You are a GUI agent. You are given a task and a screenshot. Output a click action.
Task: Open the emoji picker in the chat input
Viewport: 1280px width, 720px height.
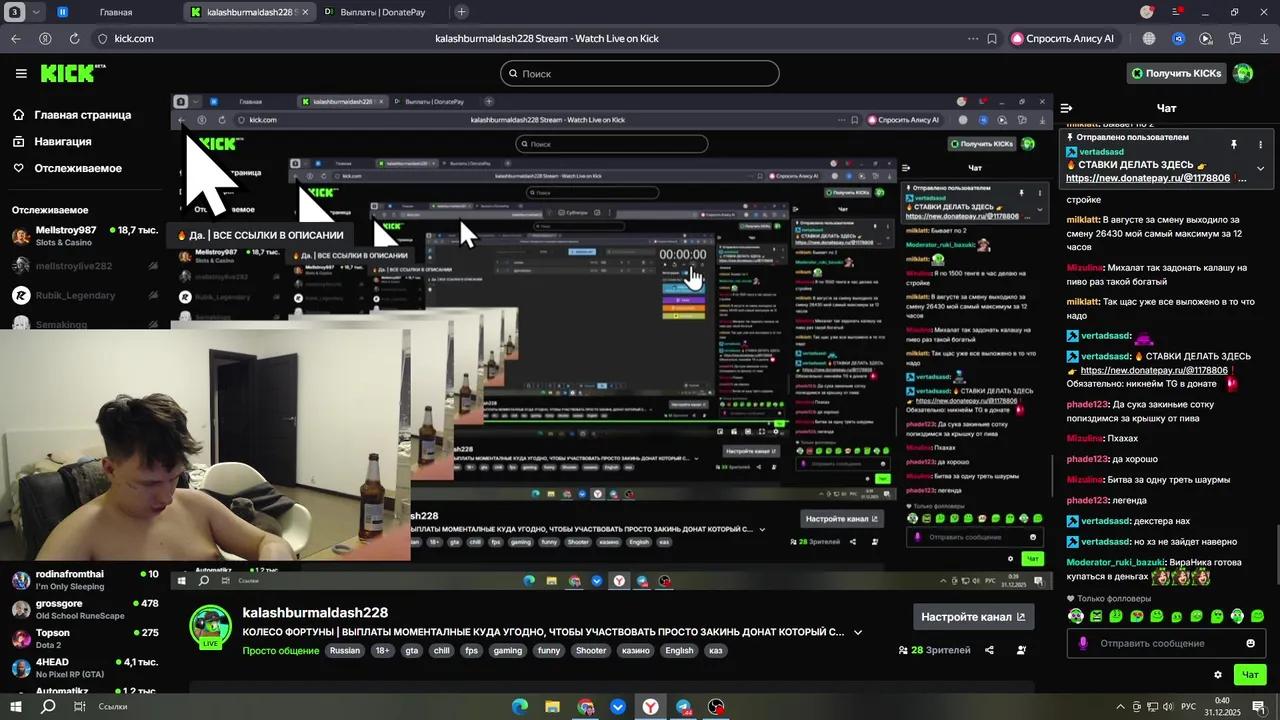tap(1250, 643)
